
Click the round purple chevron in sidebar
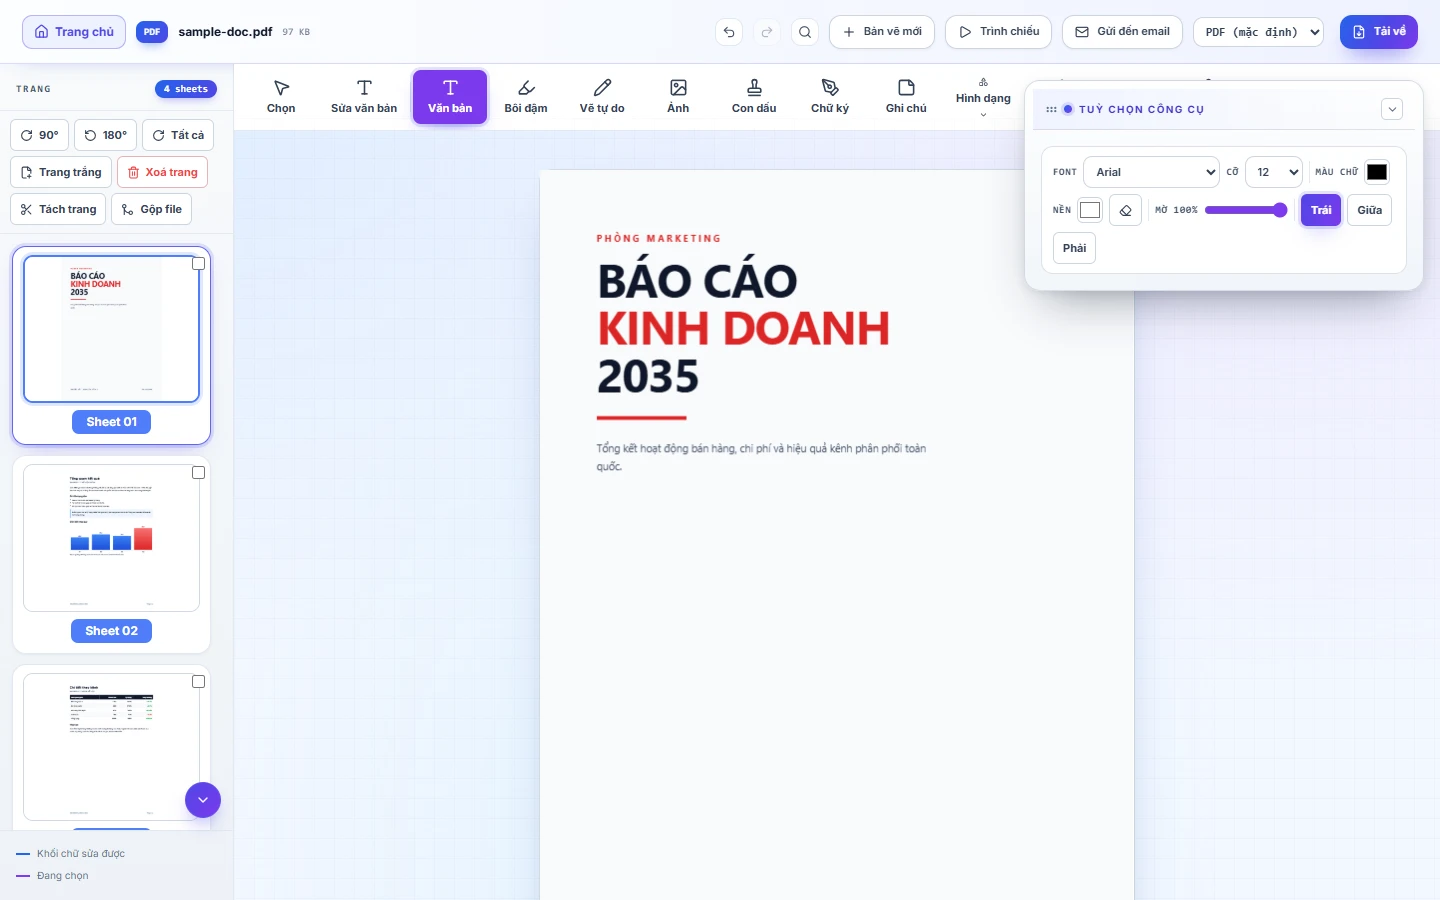coord(203,800)
